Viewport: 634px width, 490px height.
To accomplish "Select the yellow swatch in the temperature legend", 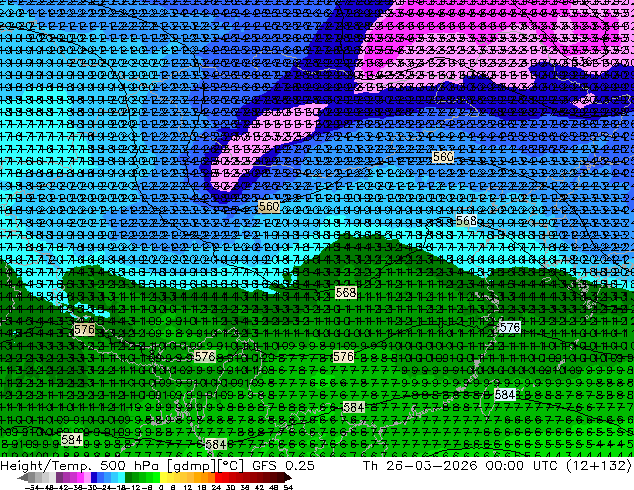I will tap(164, 477).
